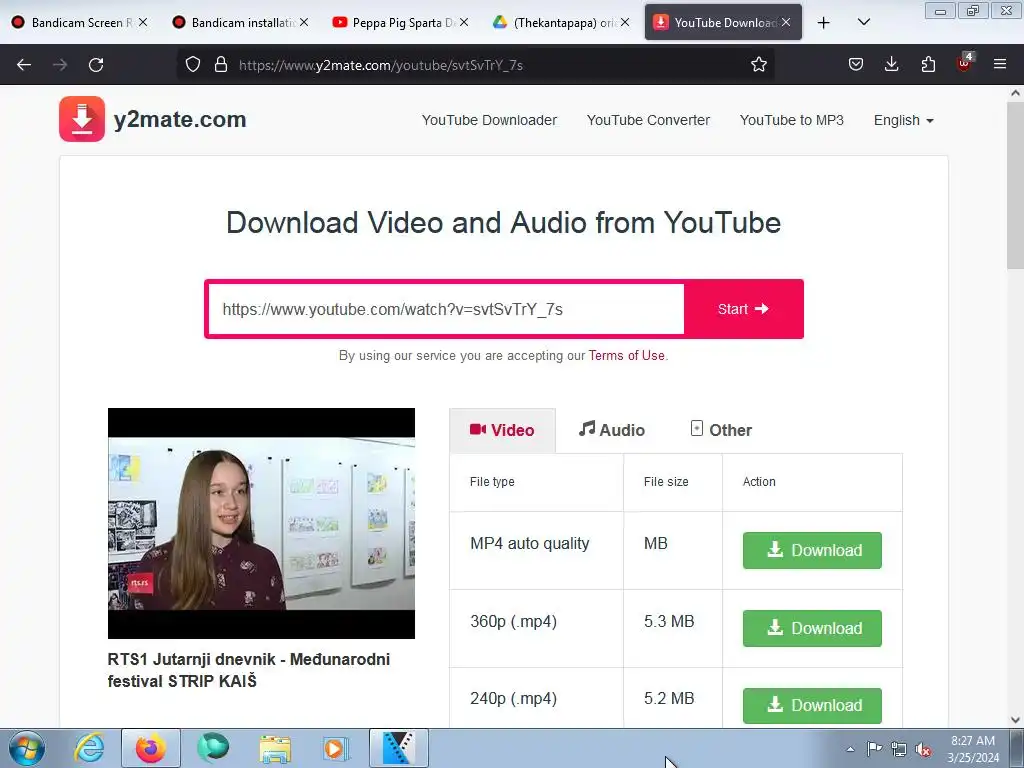Expand the English language dropdown
This screenshot has height=768, width=1024.
904,120
